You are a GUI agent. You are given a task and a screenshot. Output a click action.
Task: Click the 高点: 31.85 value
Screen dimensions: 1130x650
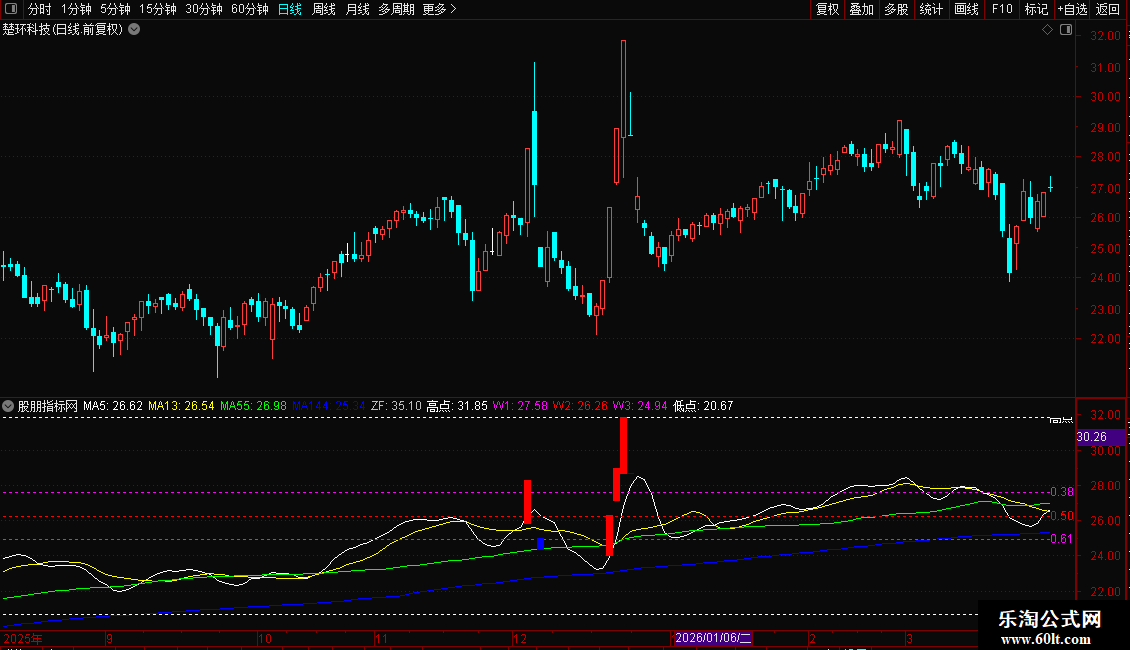point(457,406)
